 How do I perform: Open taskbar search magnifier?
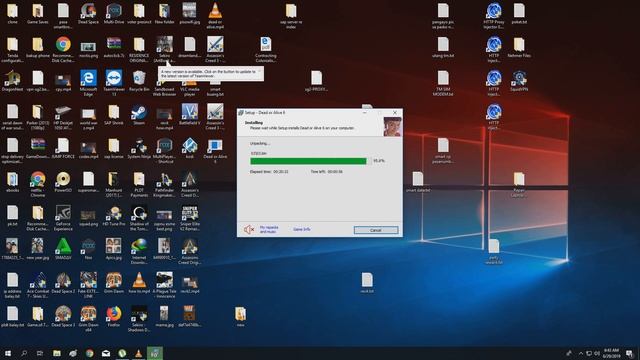(x=24, y=353)
